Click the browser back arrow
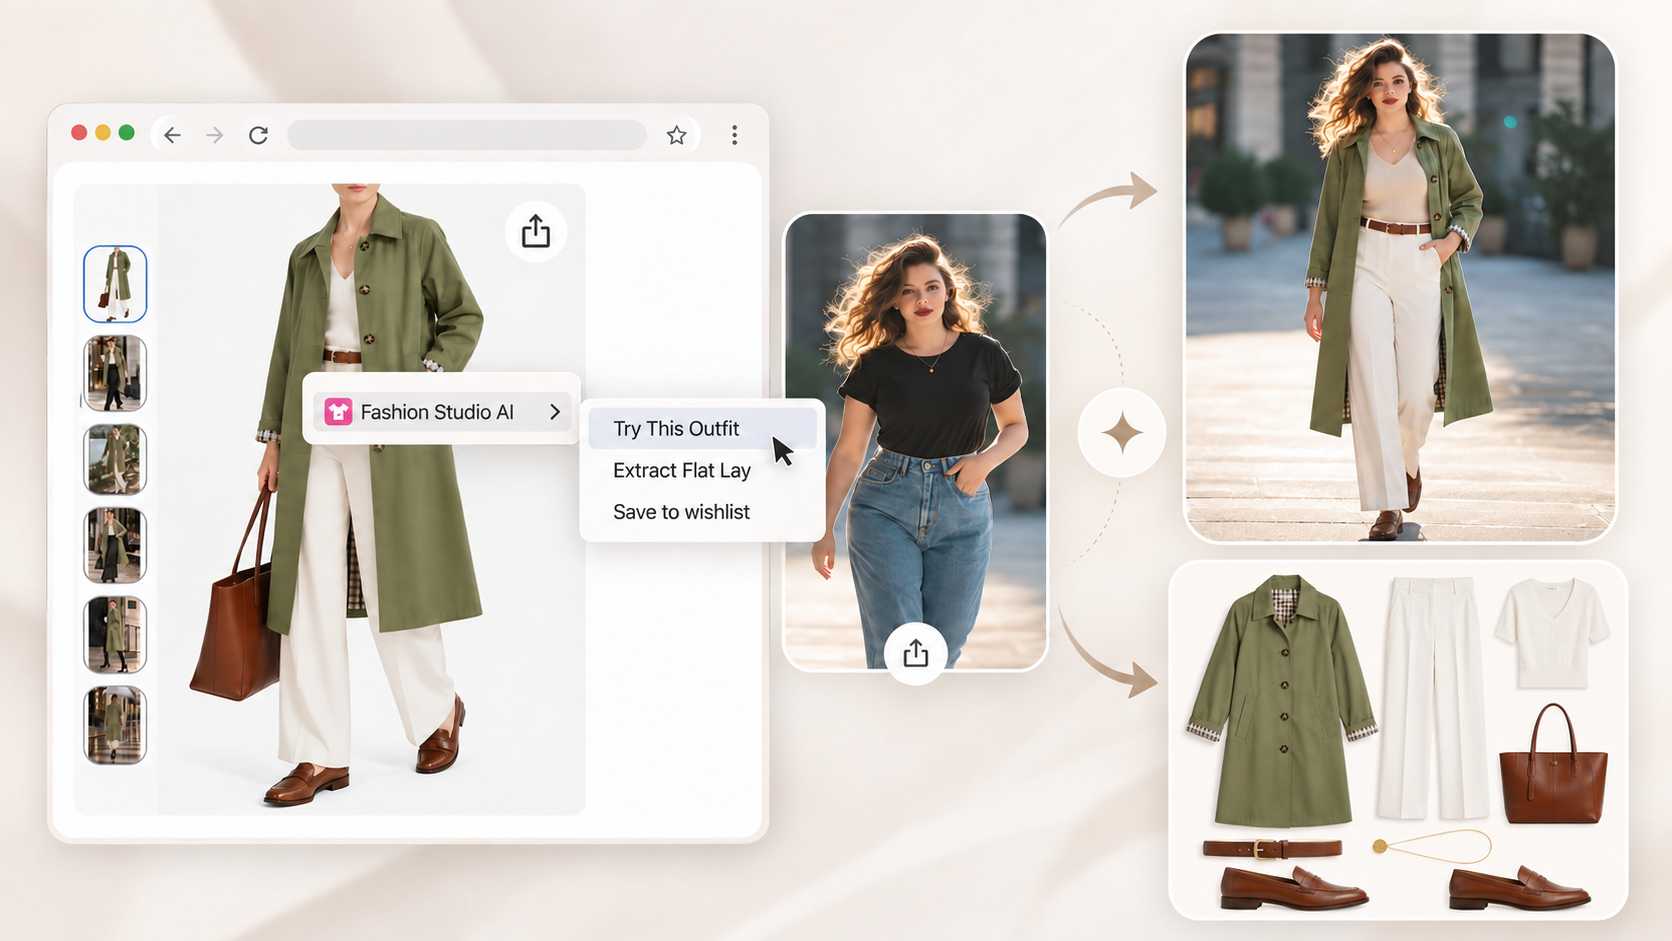This screenshot has height=941, width=1672. click(x=172, y=135)
